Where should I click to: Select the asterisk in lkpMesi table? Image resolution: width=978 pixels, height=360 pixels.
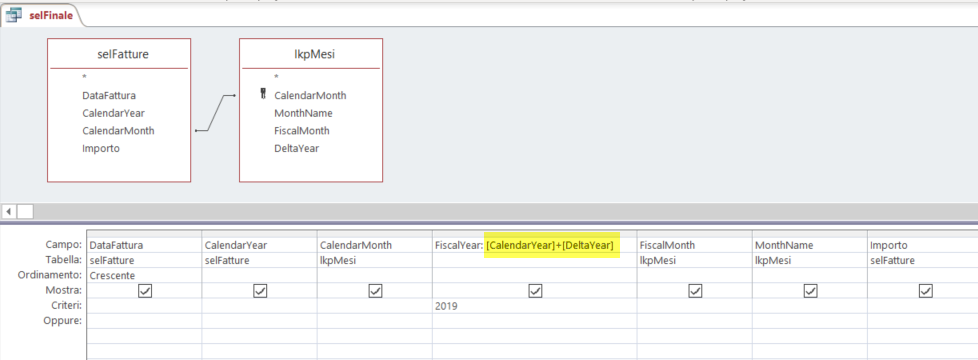tap(276, 78)
